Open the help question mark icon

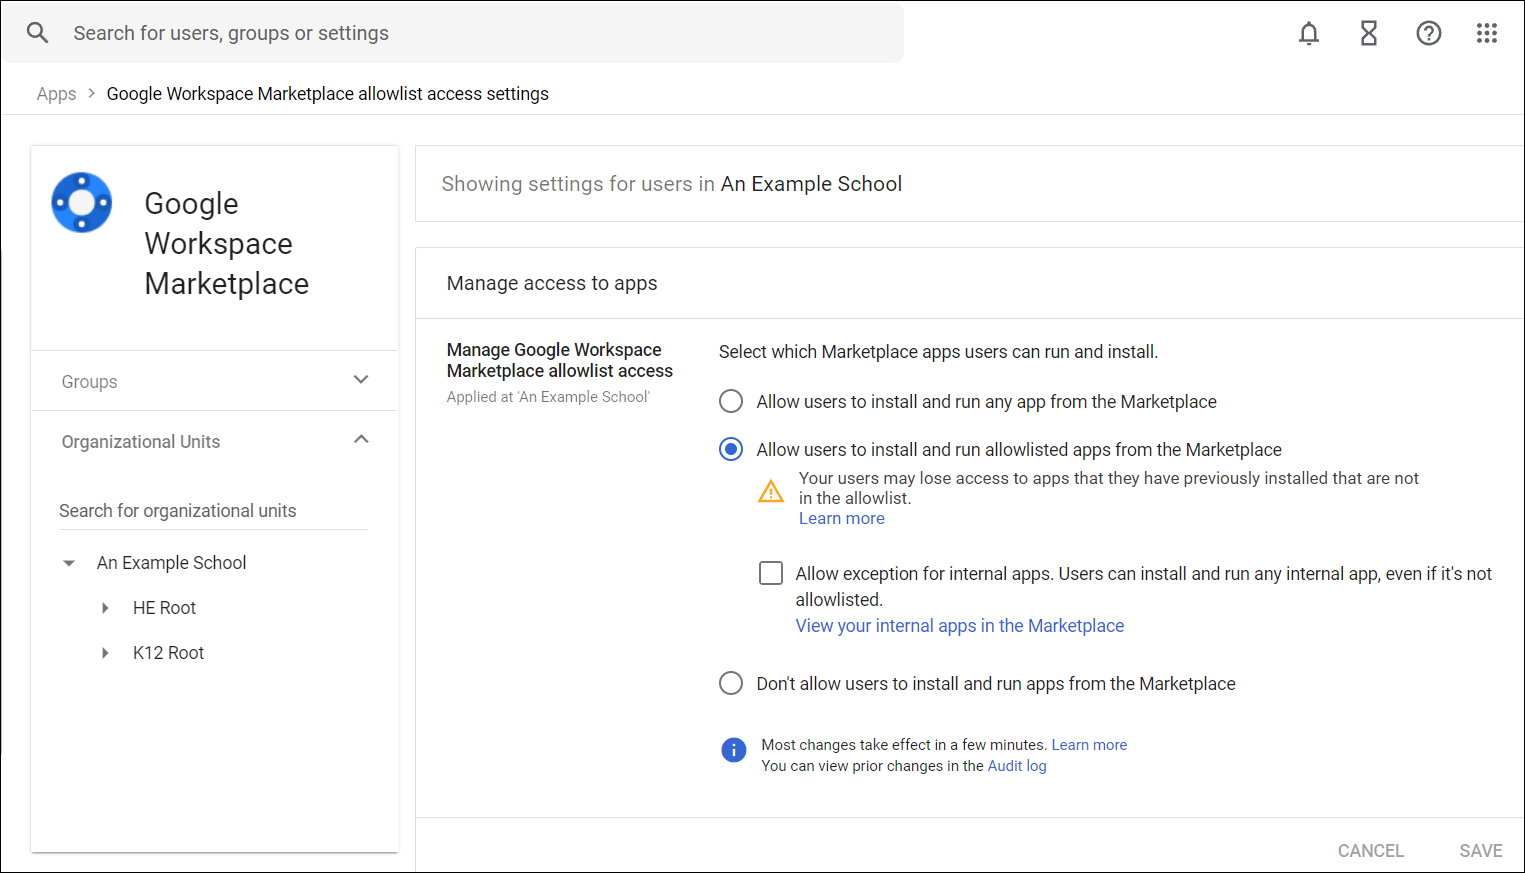pyautogui.click(x=1429, y=33)
